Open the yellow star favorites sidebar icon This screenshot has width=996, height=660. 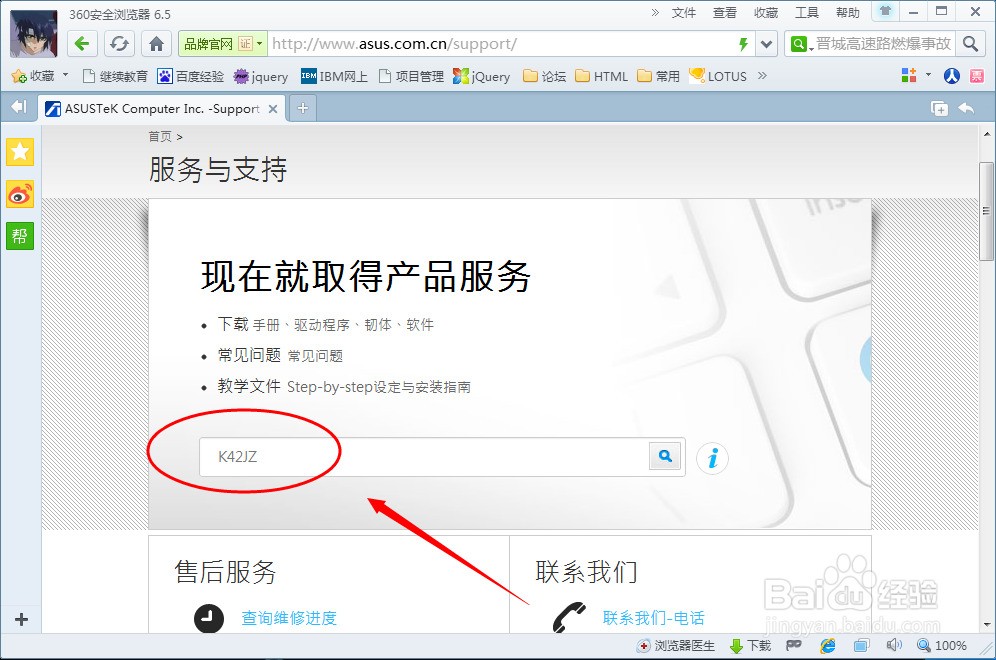point(20,152)
